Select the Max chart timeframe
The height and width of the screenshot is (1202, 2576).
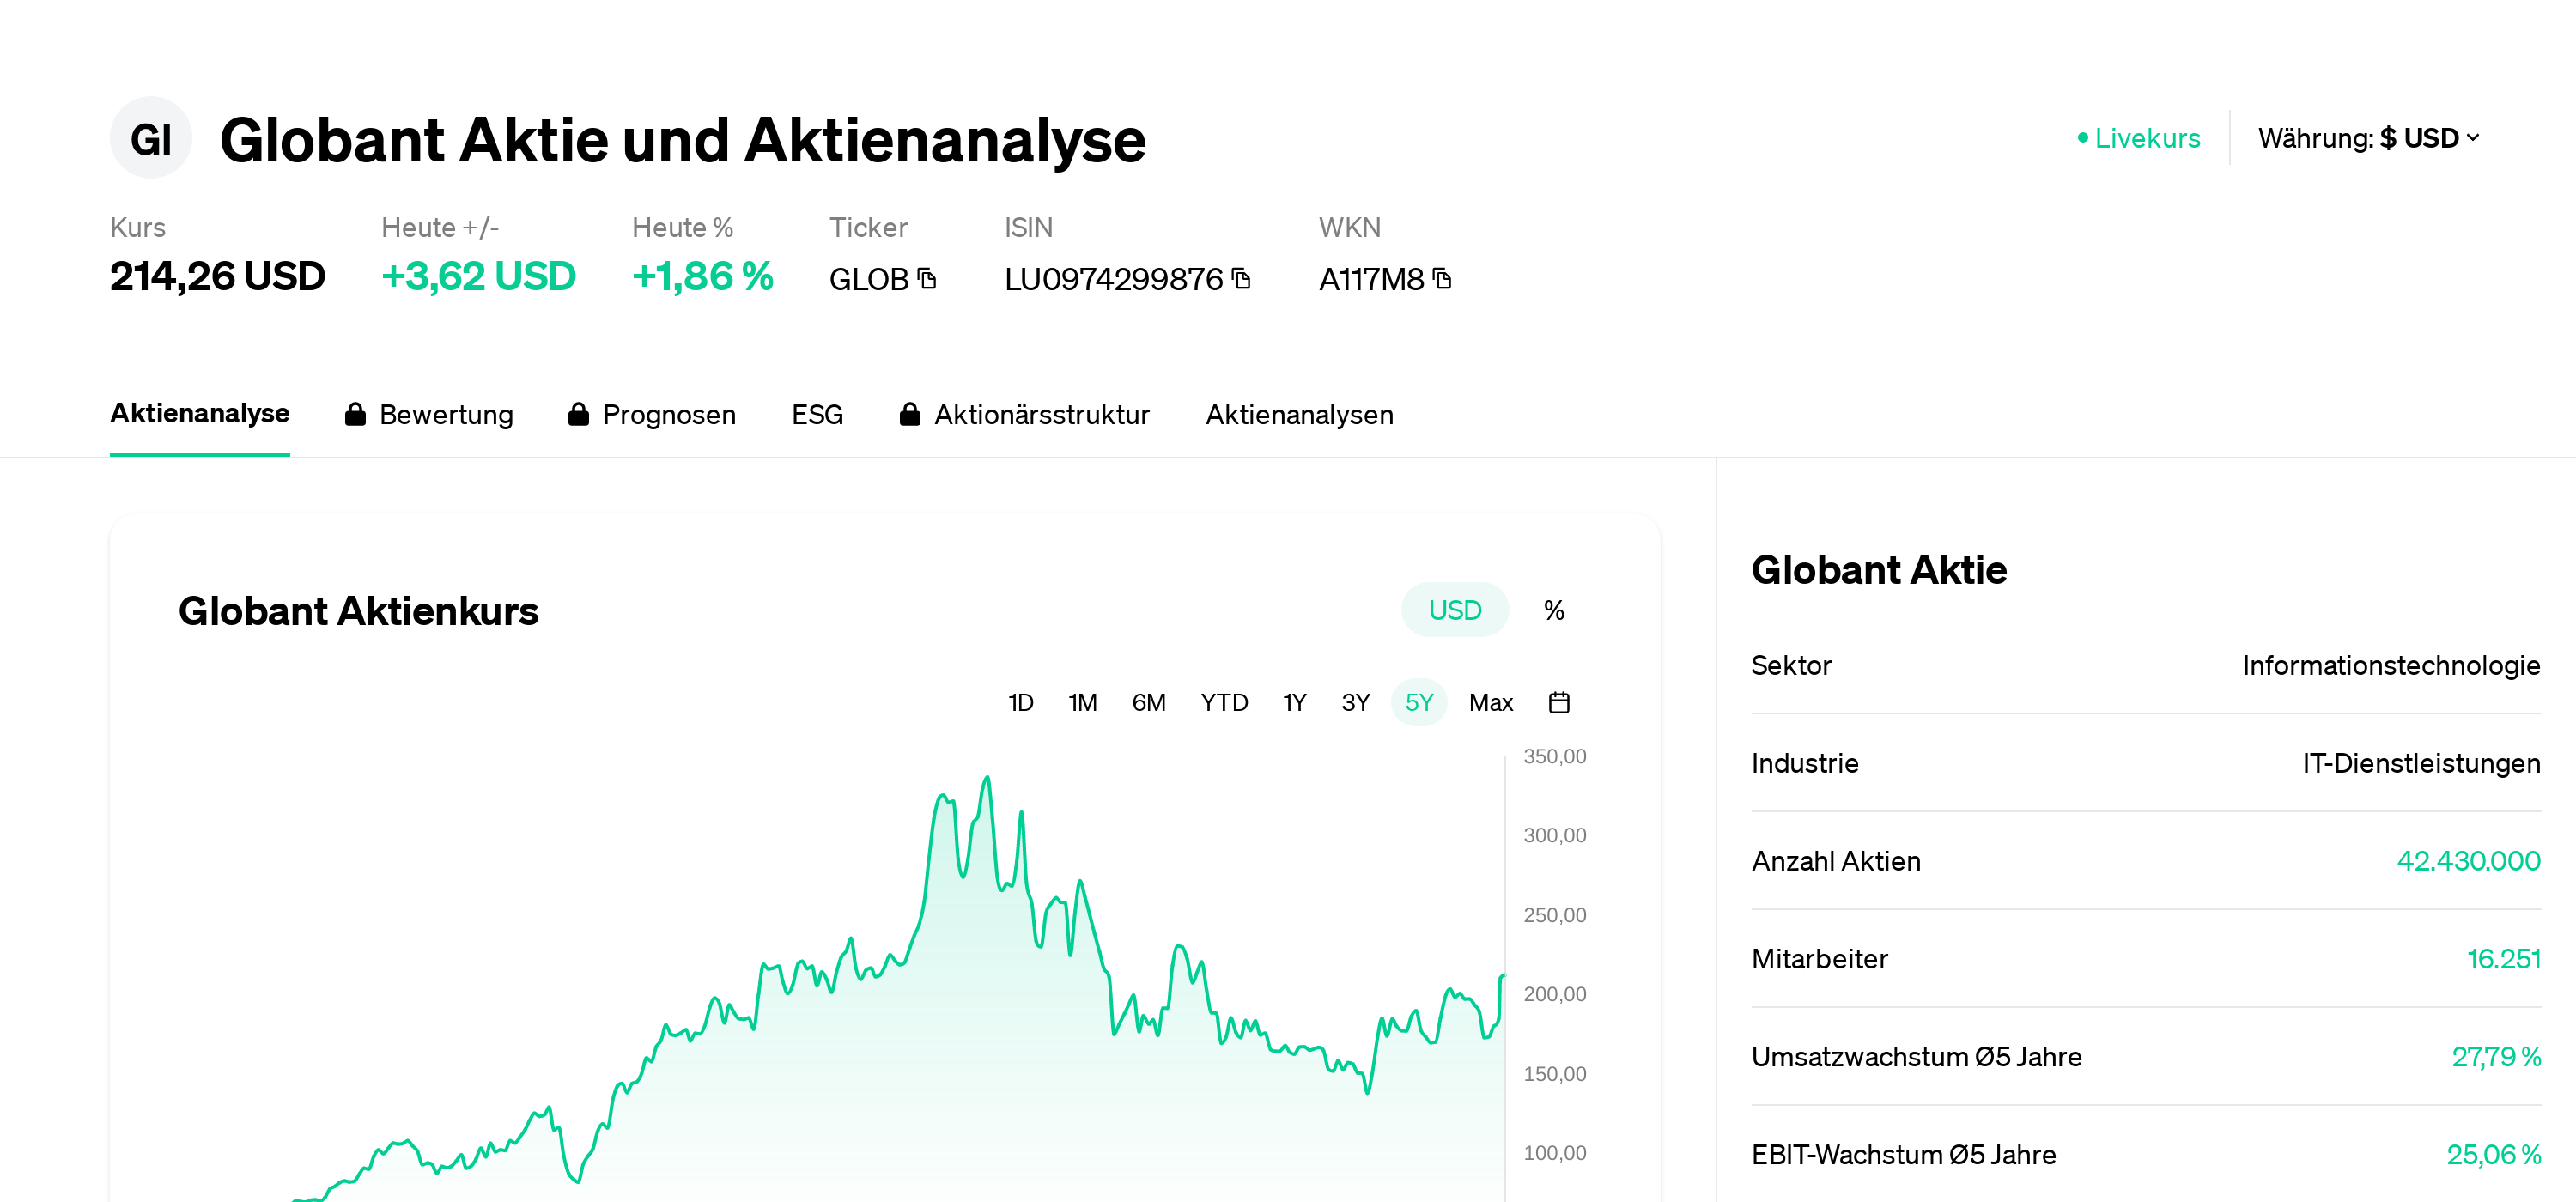(x=1490, y=703)
